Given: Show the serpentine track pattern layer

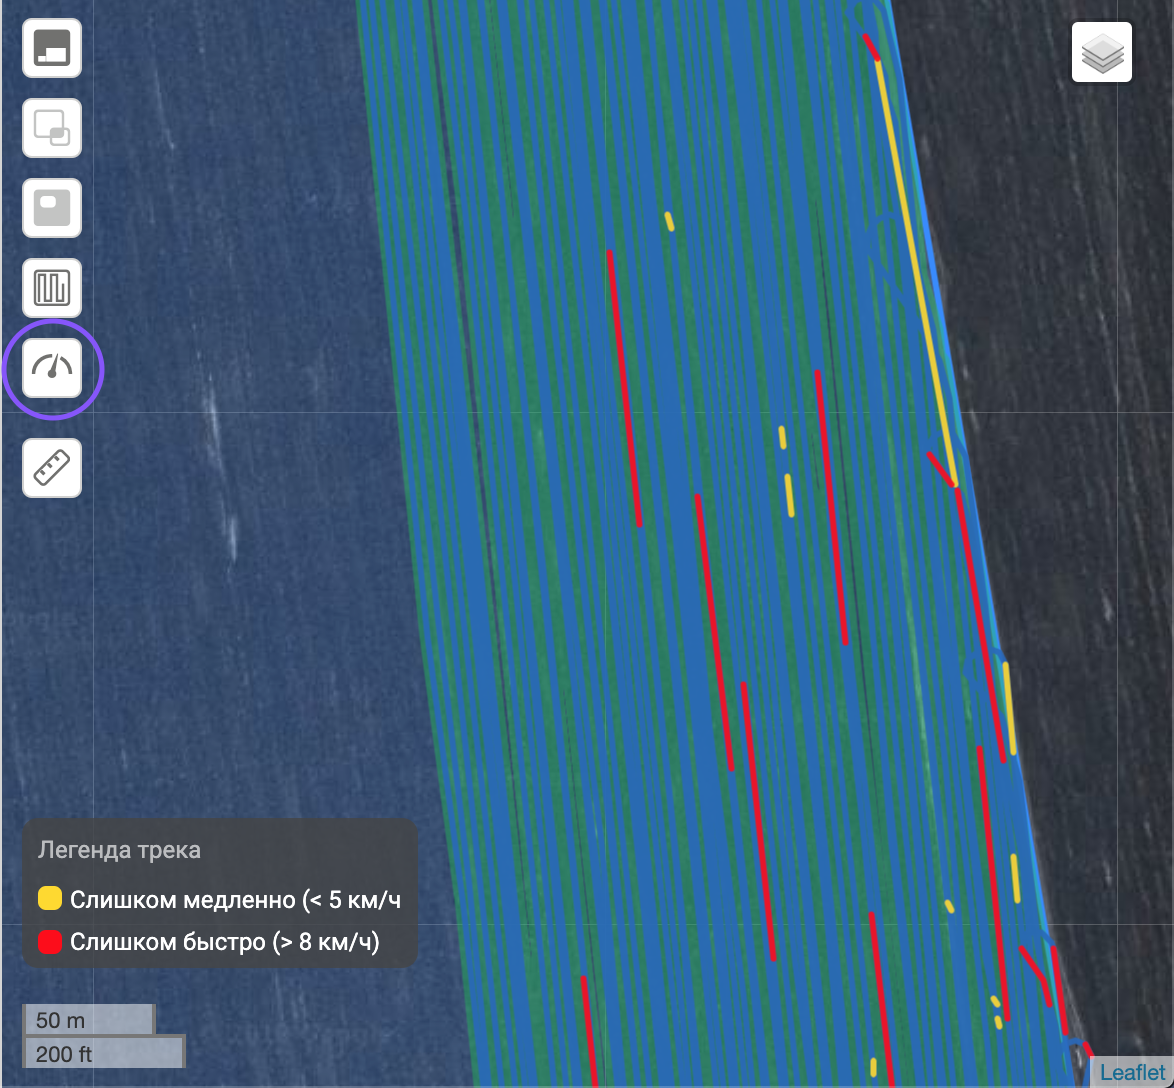Looking at the screenshot, I should (52, 289).
